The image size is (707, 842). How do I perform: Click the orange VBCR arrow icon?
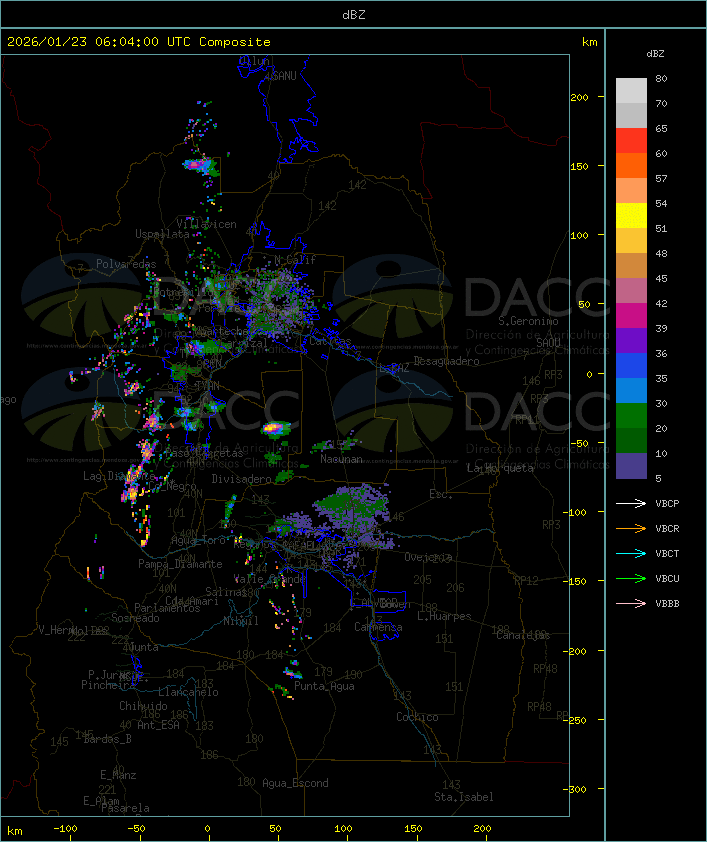click(631, 528)
